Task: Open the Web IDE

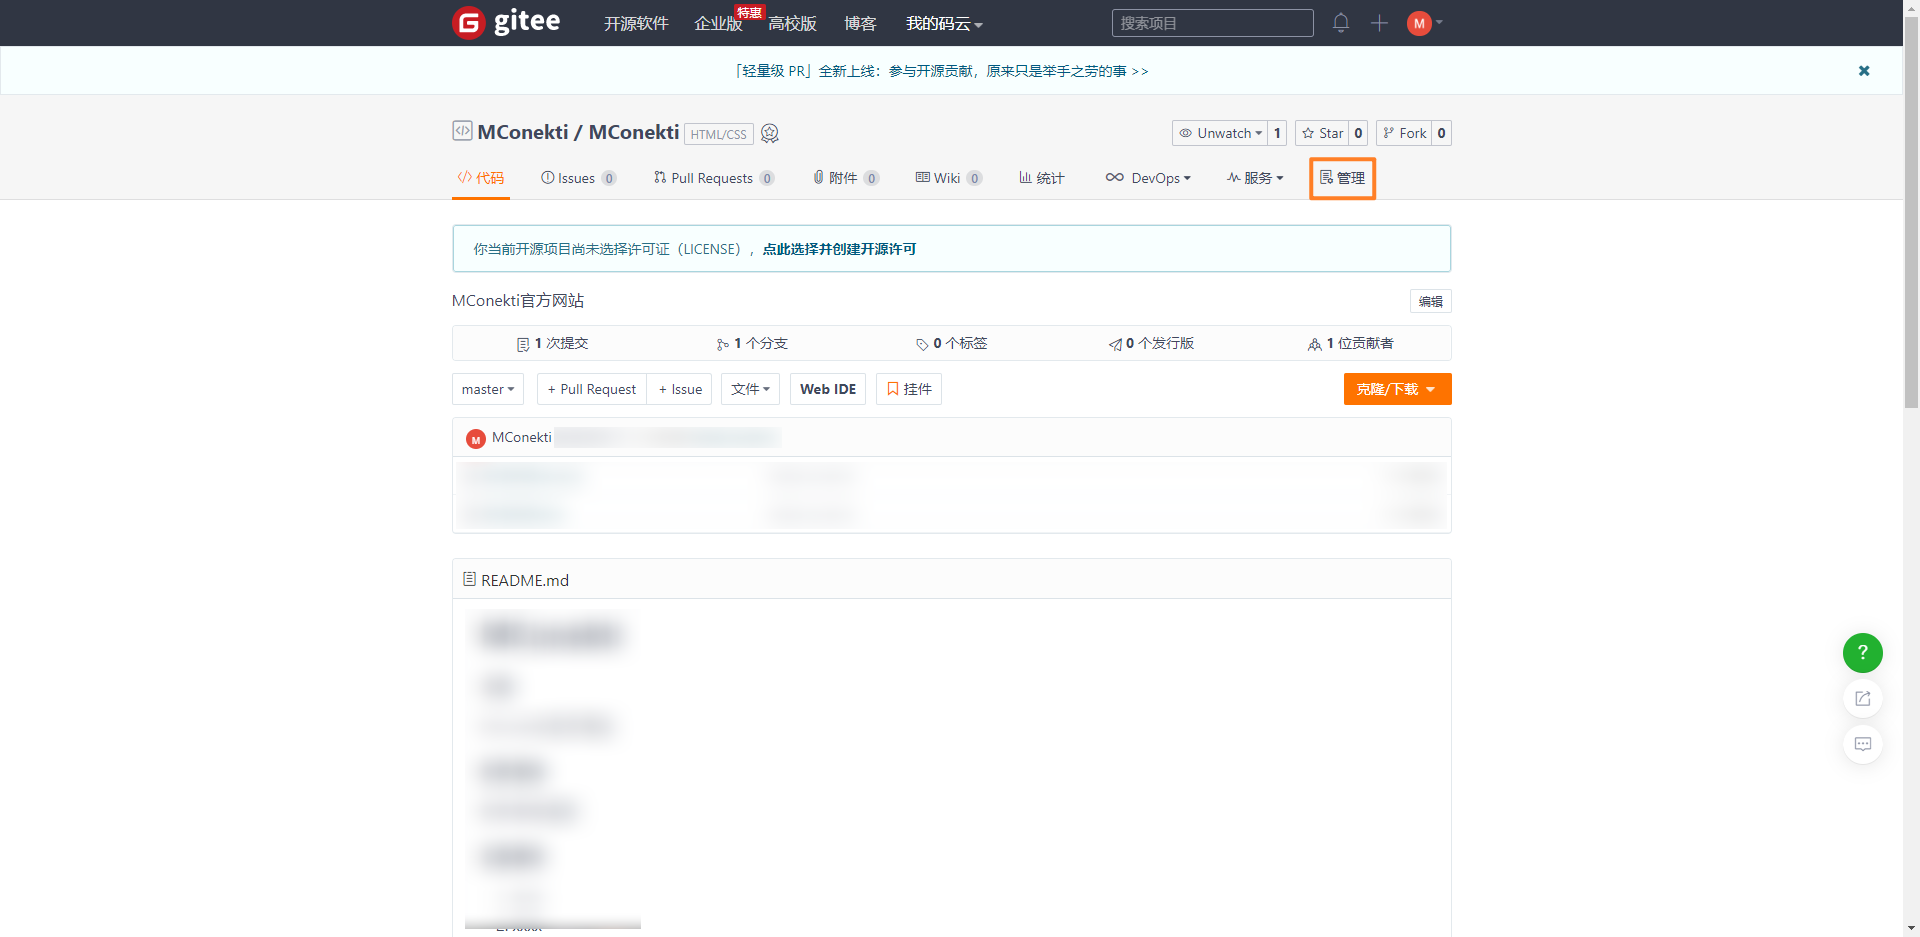Action: click(x=828, y=389)
